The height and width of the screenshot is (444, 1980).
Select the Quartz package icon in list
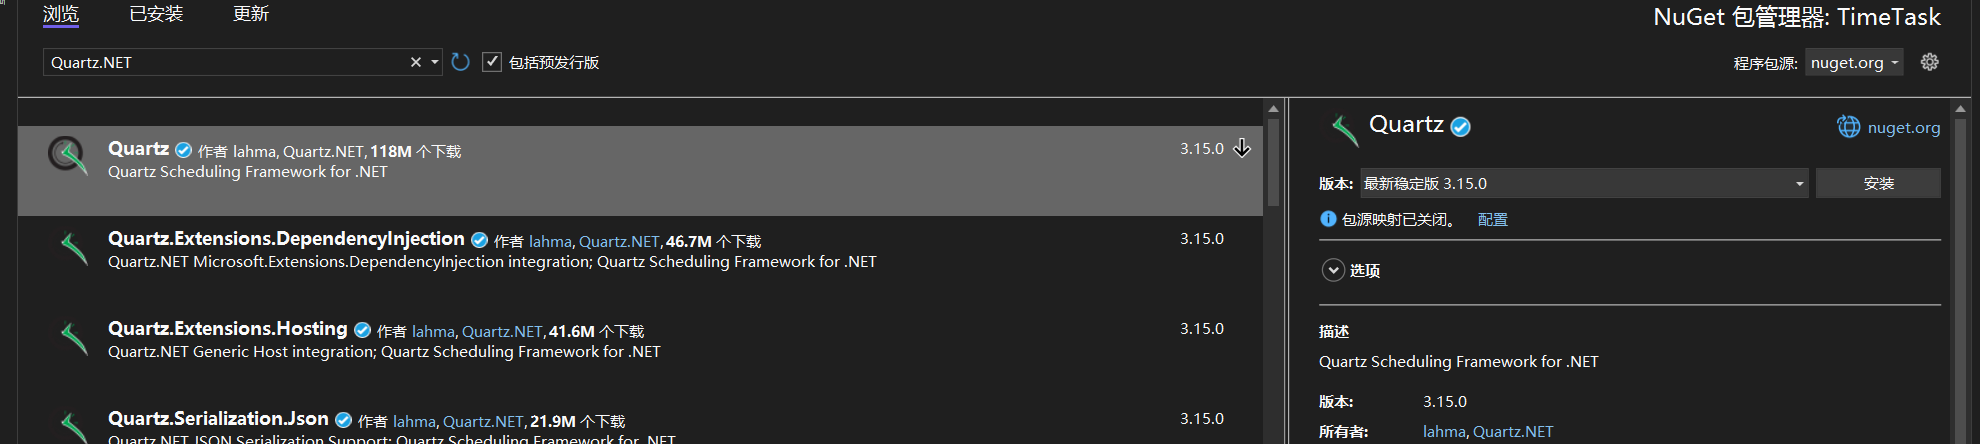68,154
